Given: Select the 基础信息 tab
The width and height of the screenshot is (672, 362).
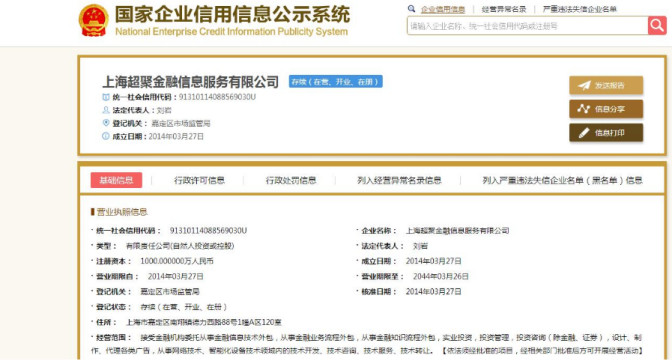Looking at the screenshot, I should (116, 180).
